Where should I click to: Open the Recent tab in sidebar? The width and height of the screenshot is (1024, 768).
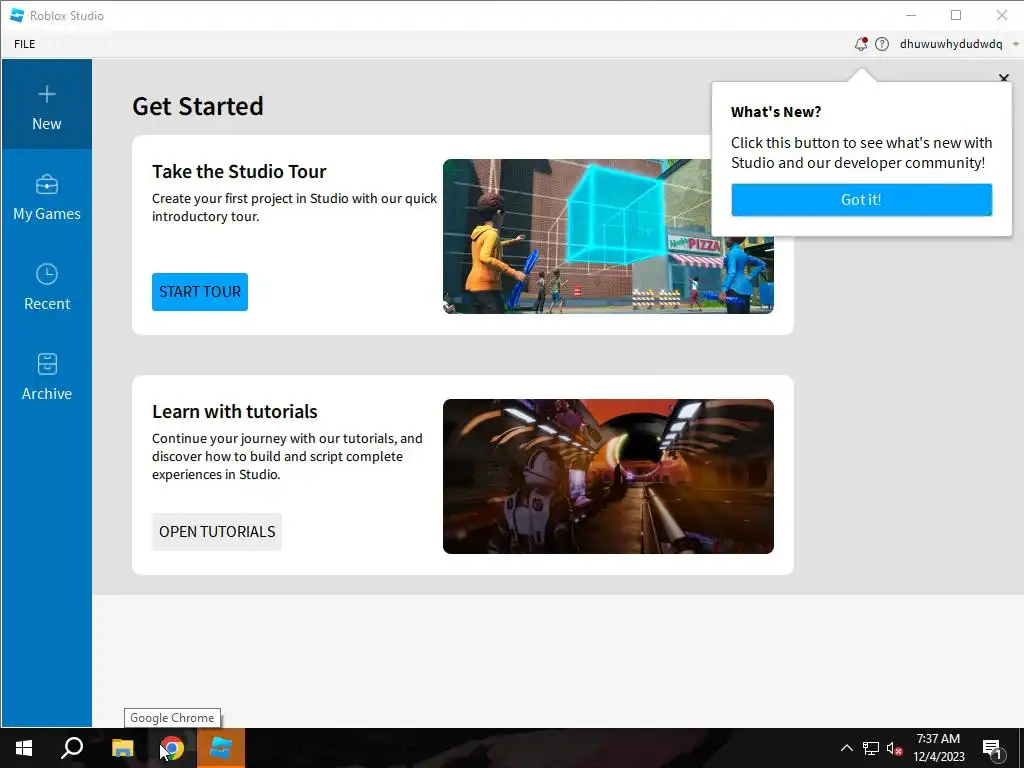[x=46, y=285]
